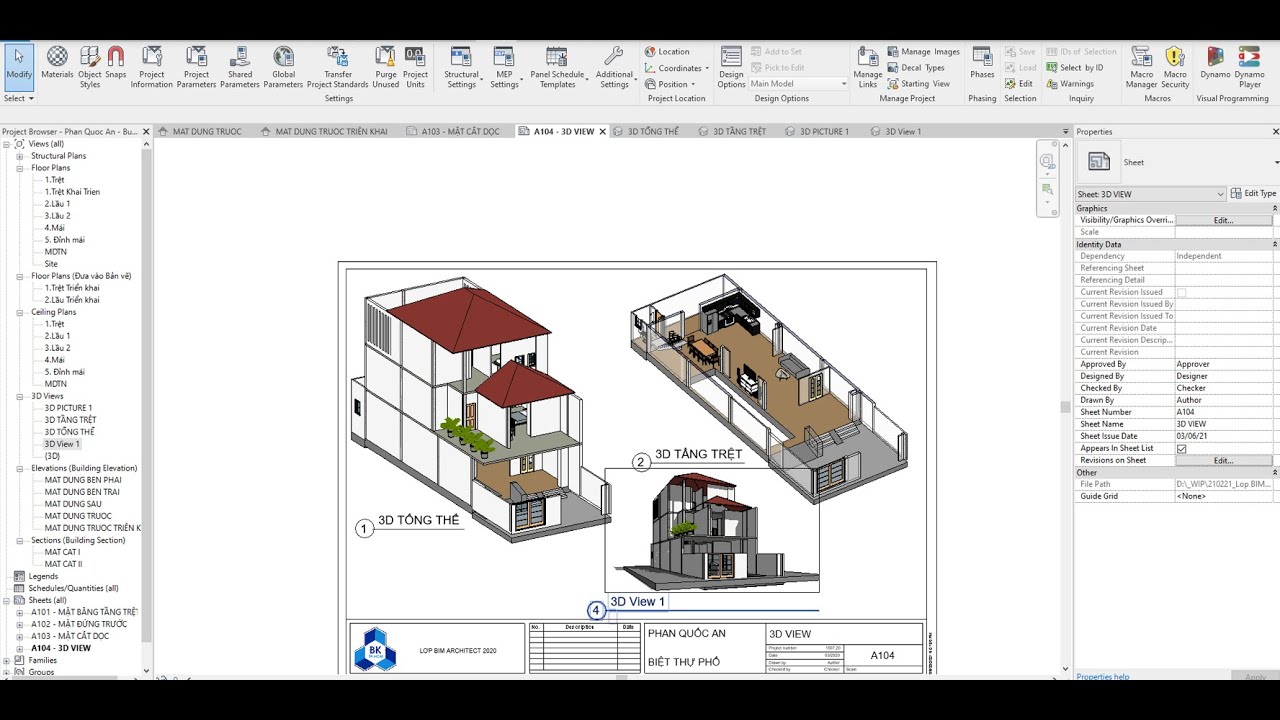Viewport: 1280px width, 720px height.
Task: Launch Dynamo Player
Action: point(1249,66)
